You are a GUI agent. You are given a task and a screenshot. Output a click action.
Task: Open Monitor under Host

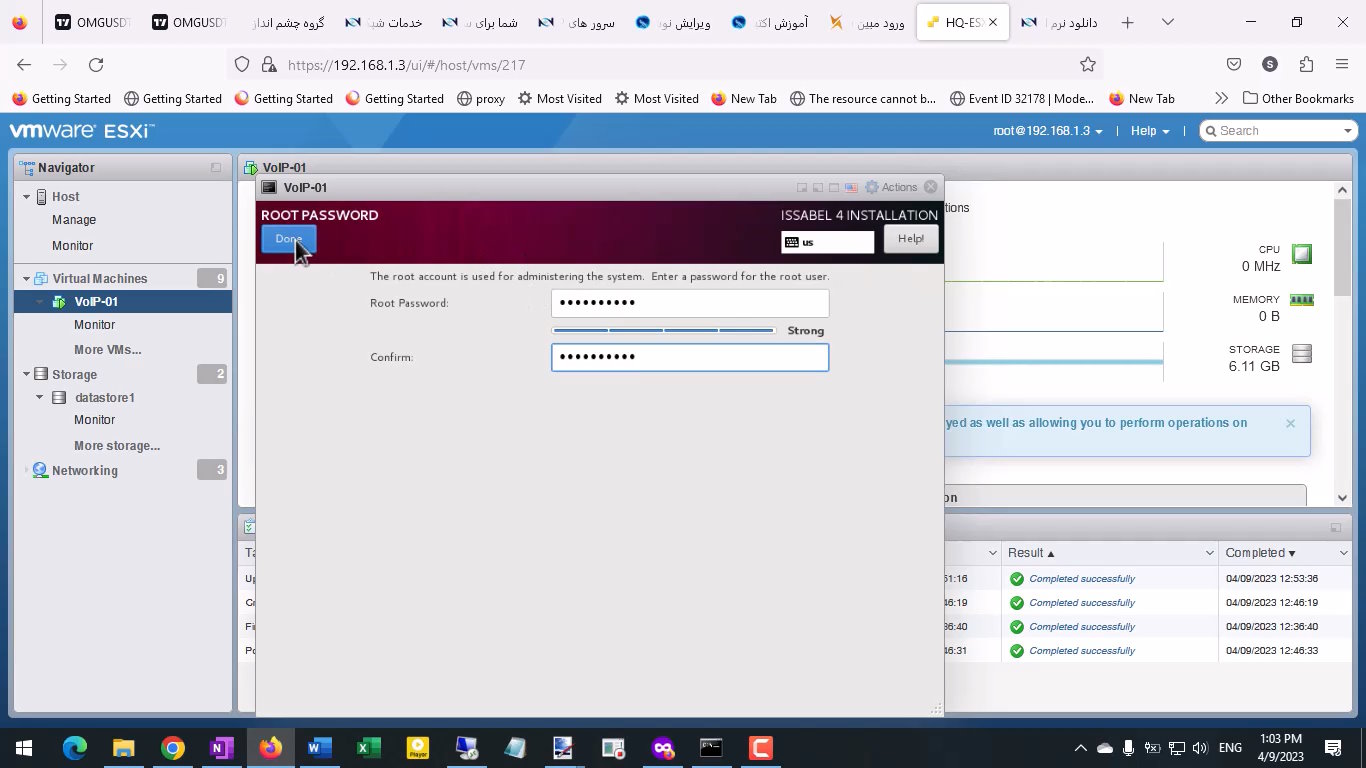tap(72, 246)
